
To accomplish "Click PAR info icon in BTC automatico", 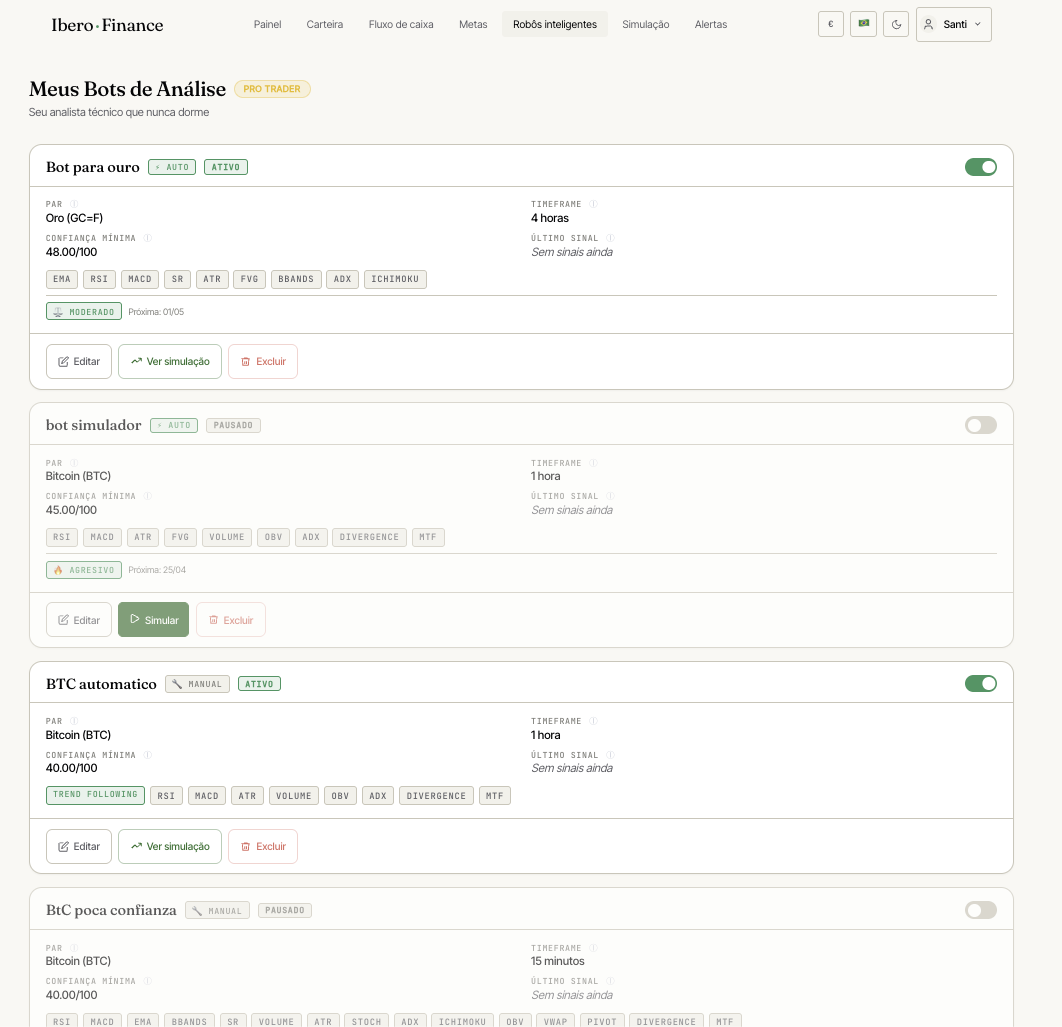I will coord(74,721).
